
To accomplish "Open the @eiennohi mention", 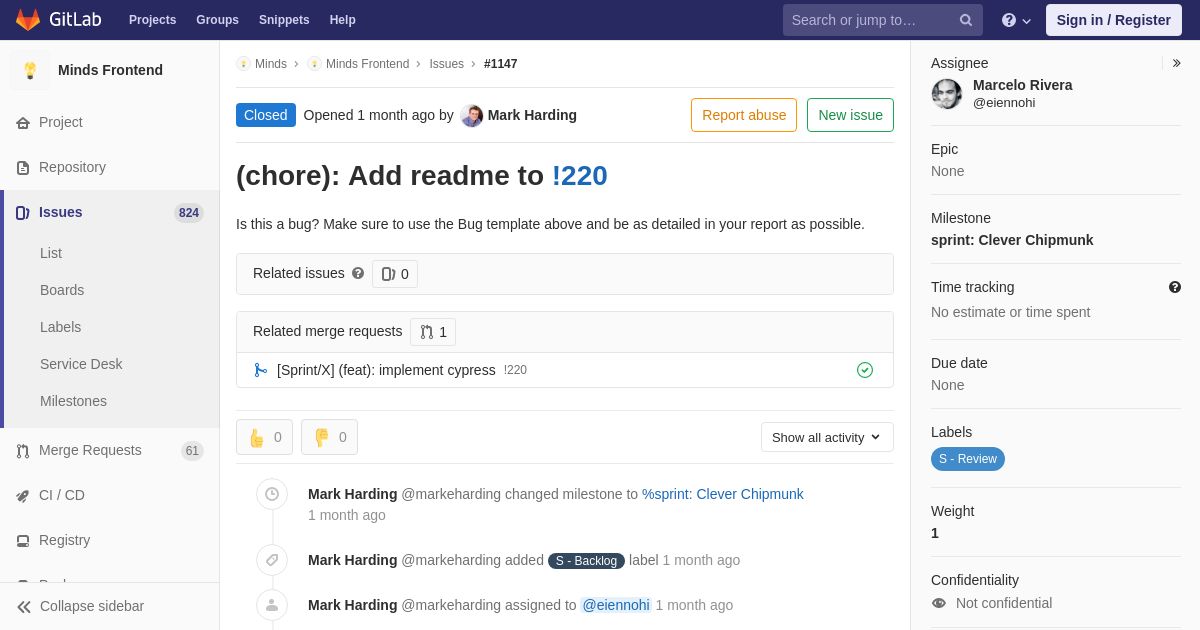I will click(x=616, y=605).
